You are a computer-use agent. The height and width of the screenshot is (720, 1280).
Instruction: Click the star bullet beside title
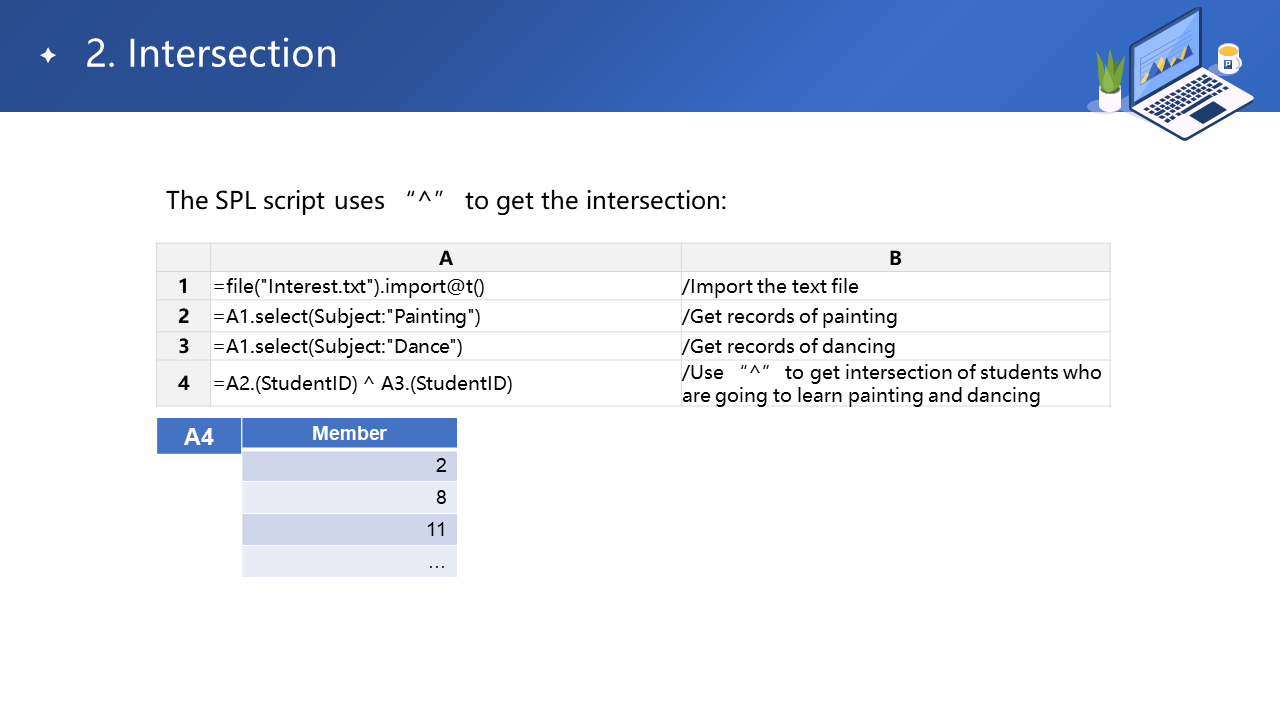[x=48, y=55]
